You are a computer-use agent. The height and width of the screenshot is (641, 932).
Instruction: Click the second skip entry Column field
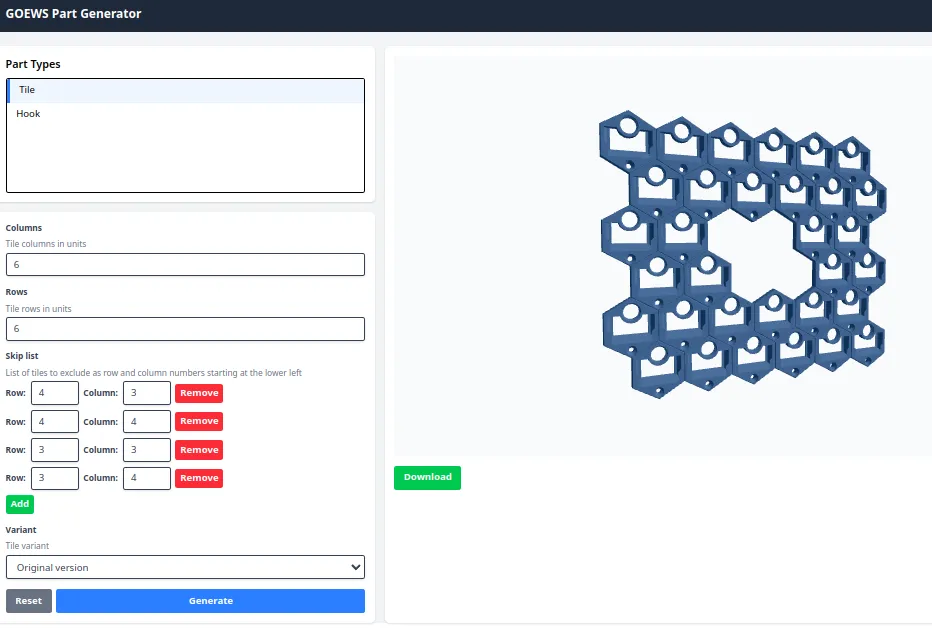click(147, 422)
